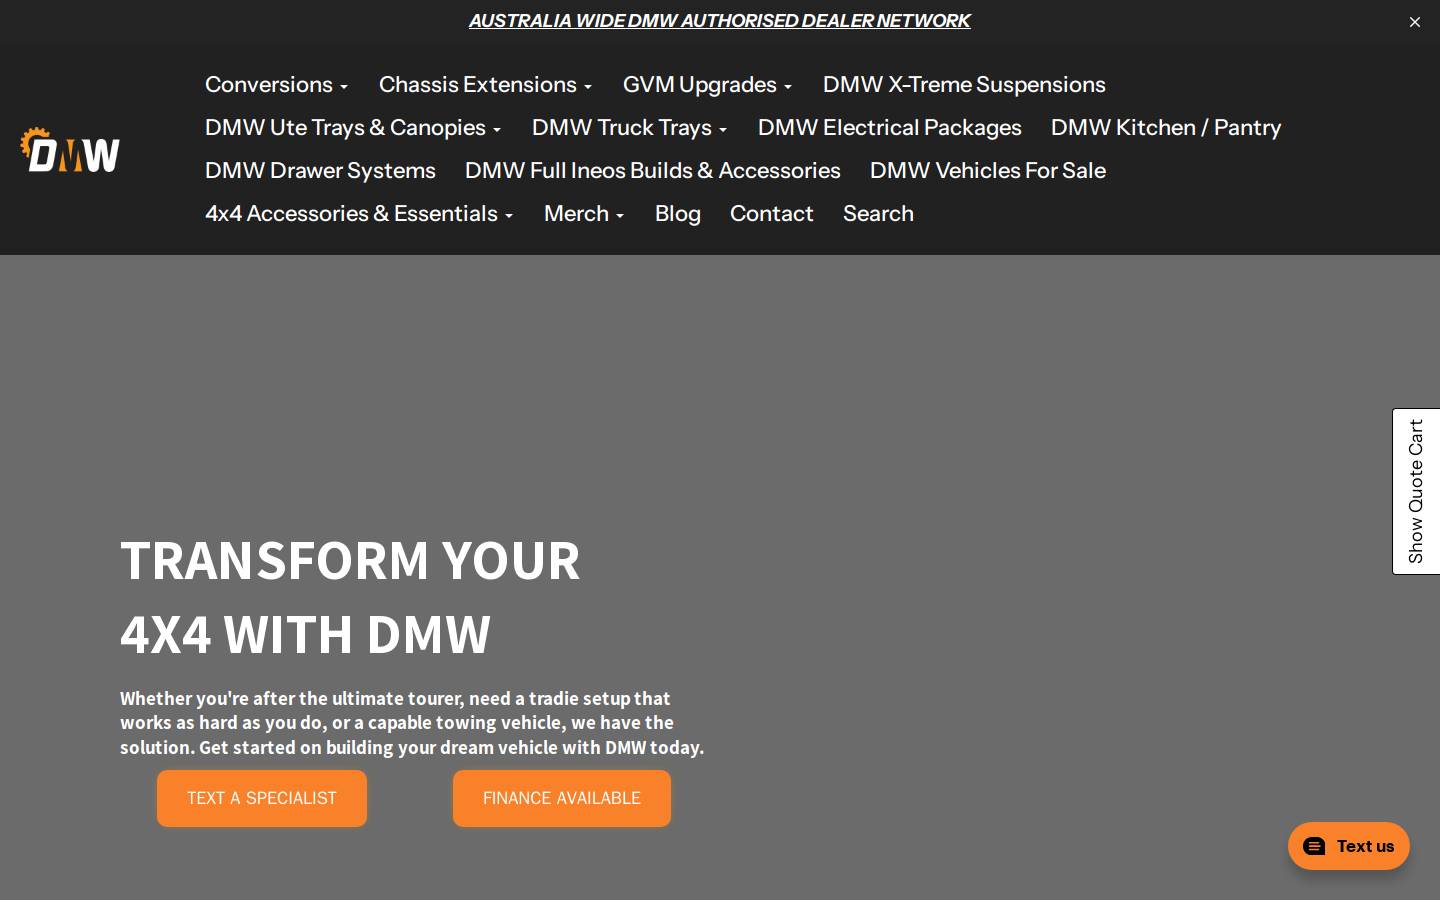Close the announcement banner
Viewport: 1440px width, 900px height.
click(1414, 22)
